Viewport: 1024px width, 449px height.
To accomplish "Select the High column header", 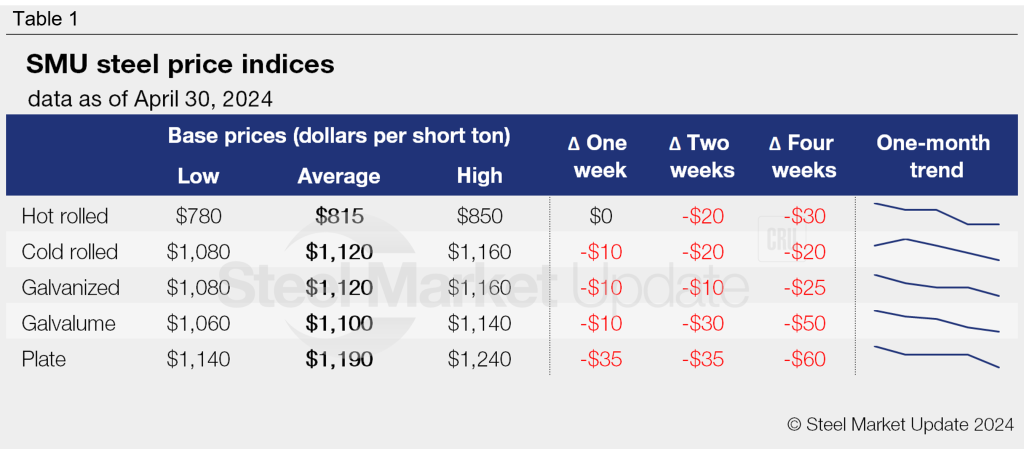I will click(479, 176).
